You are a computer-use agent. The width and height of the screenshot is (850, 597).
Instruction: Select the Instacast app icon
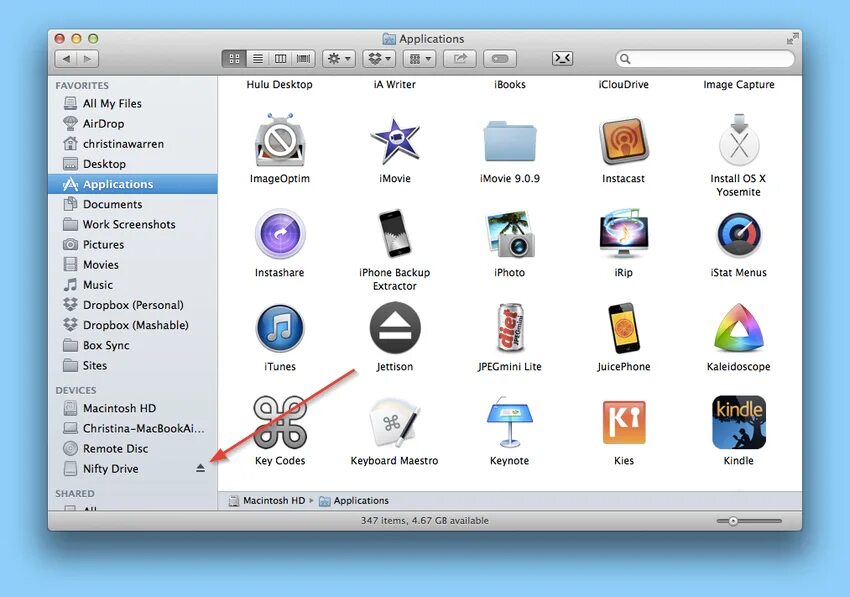623,141
